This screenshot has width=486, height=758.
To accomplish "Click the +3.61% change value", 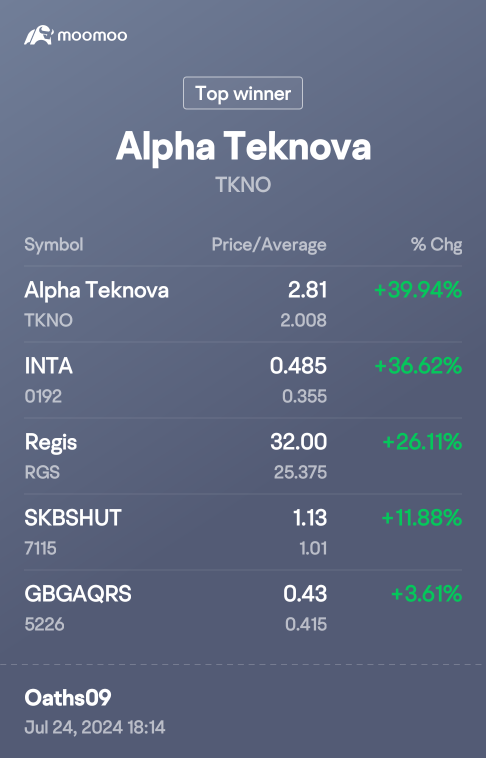I will pos(427,594).
